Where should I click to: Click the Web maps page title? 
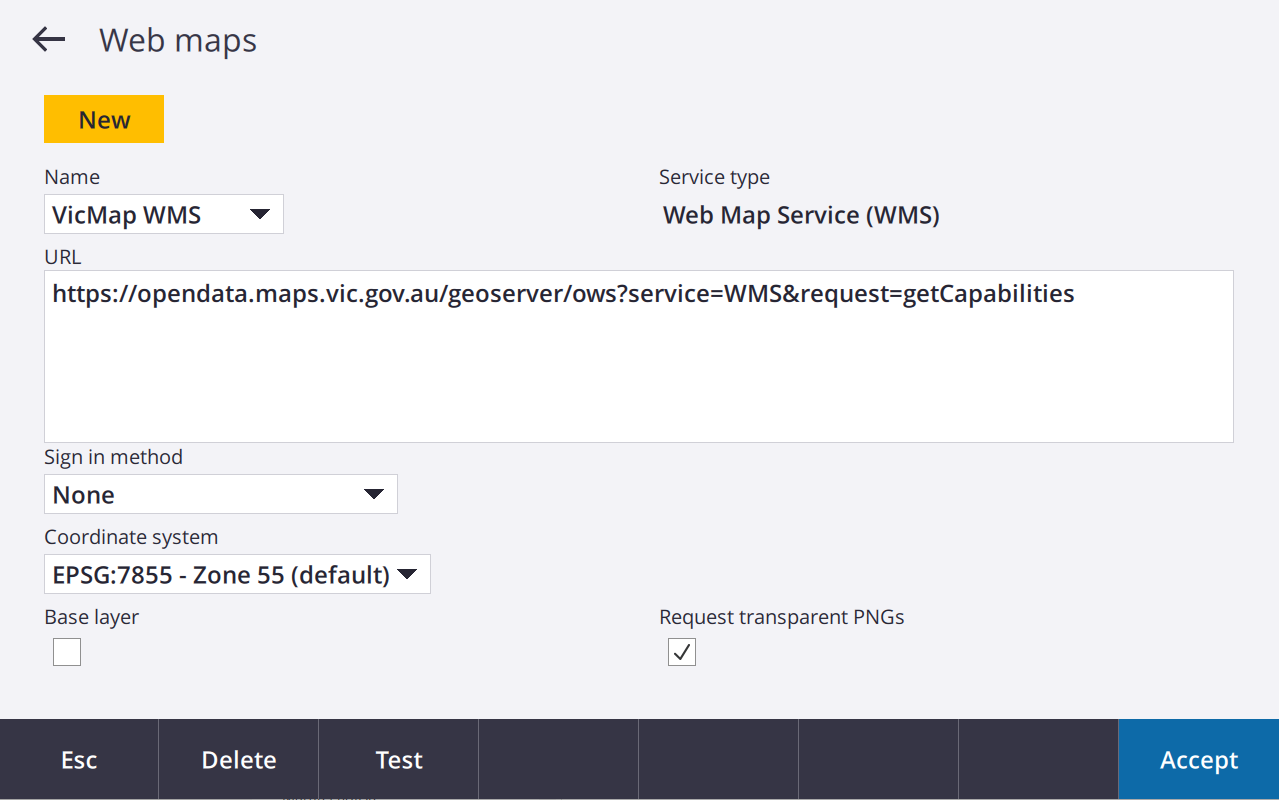178,40
